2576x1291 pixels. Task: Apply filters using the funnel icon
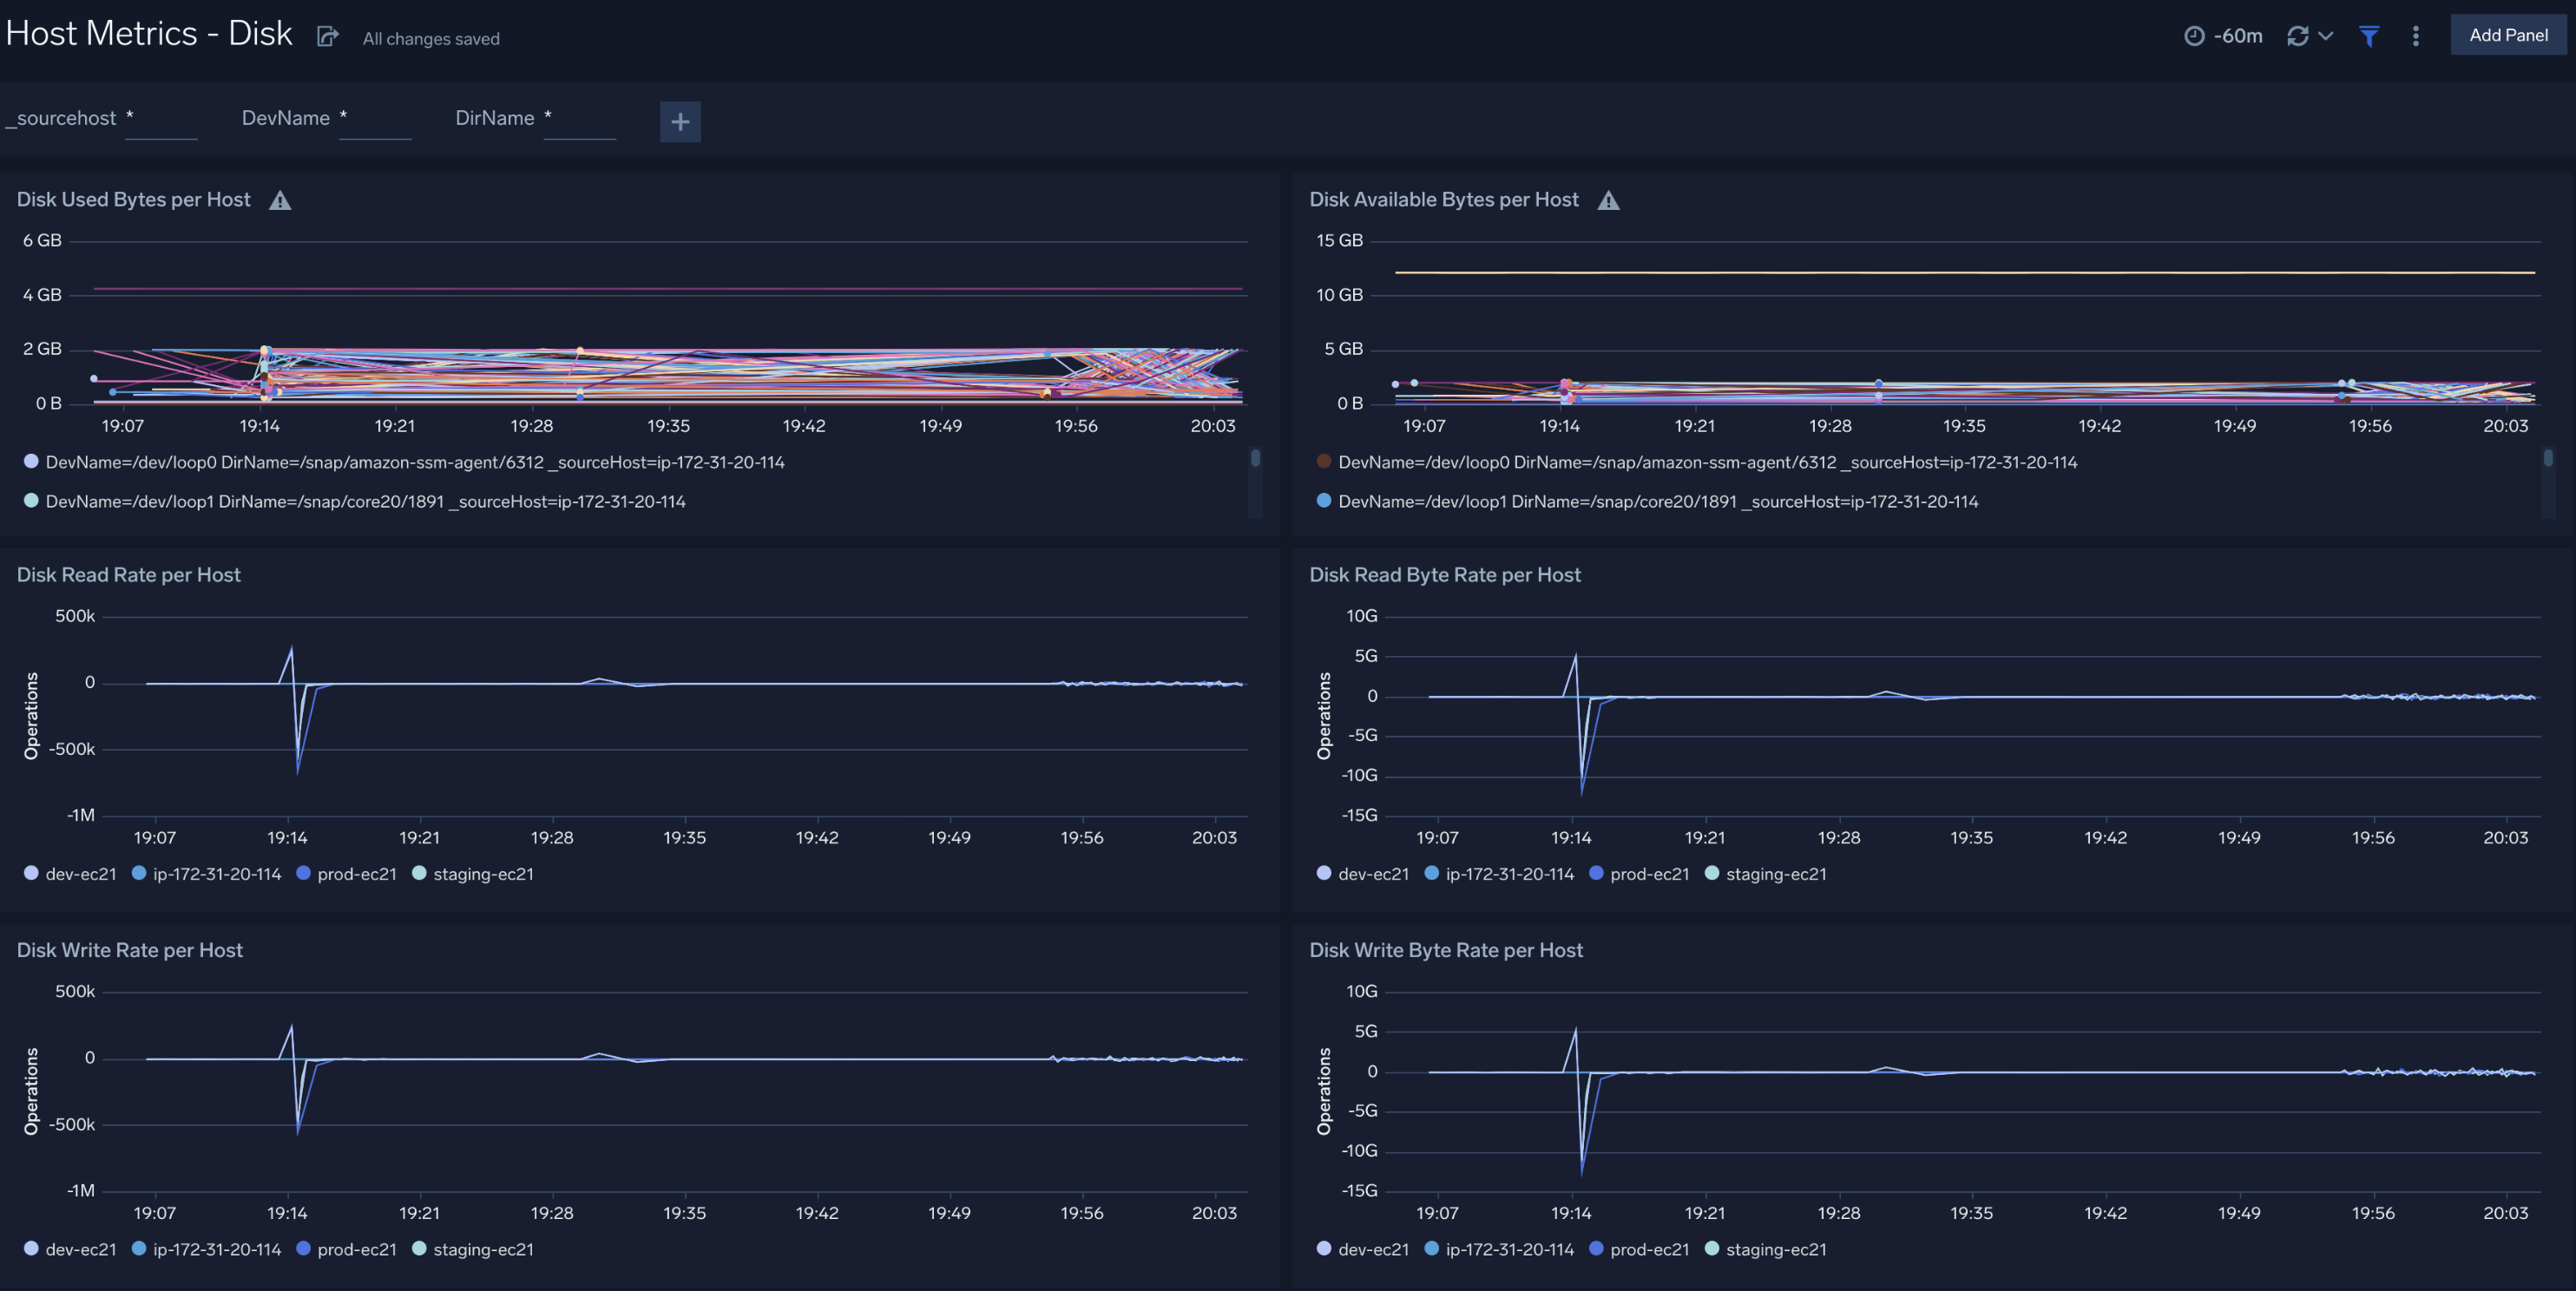2369,36
